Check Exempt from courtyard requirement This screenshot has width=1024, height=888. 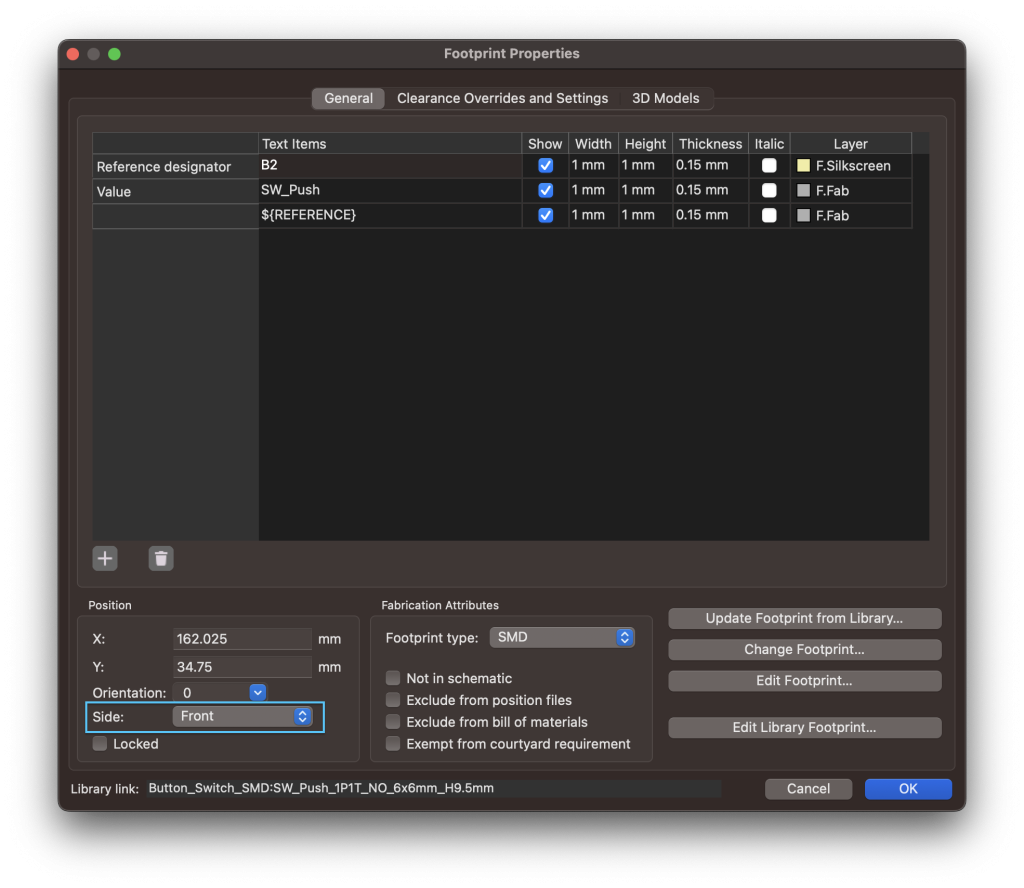[x=393, y=744]
